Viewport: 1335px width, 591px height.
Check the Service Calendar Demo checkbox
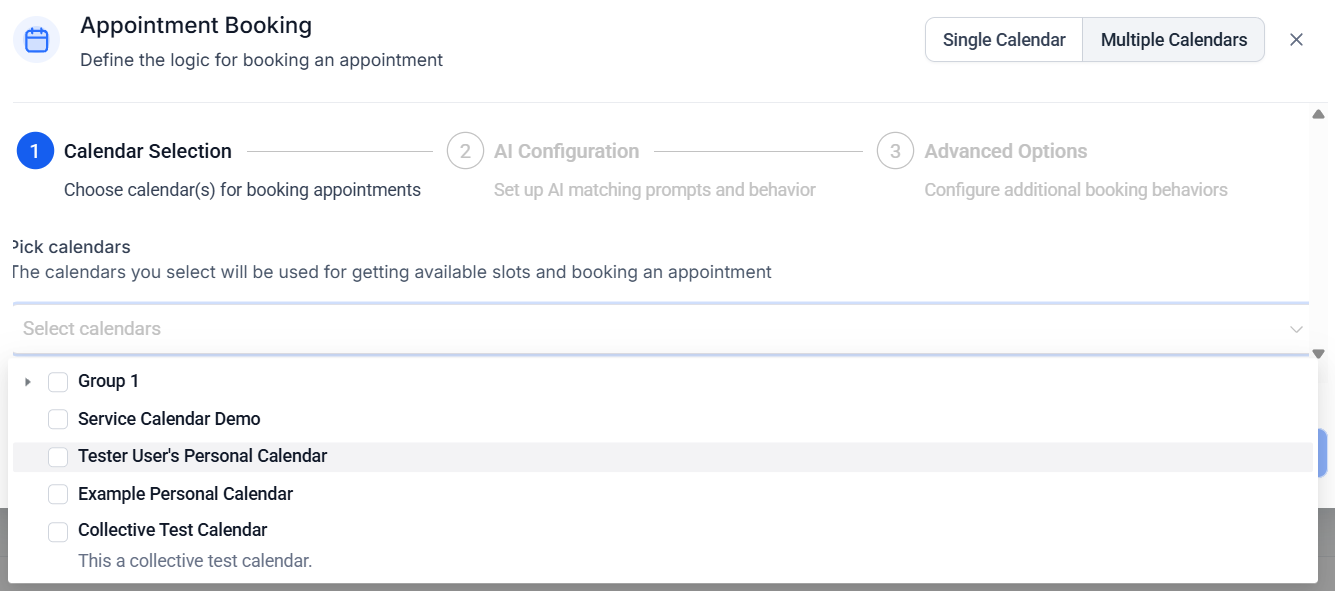click(57, 419)
